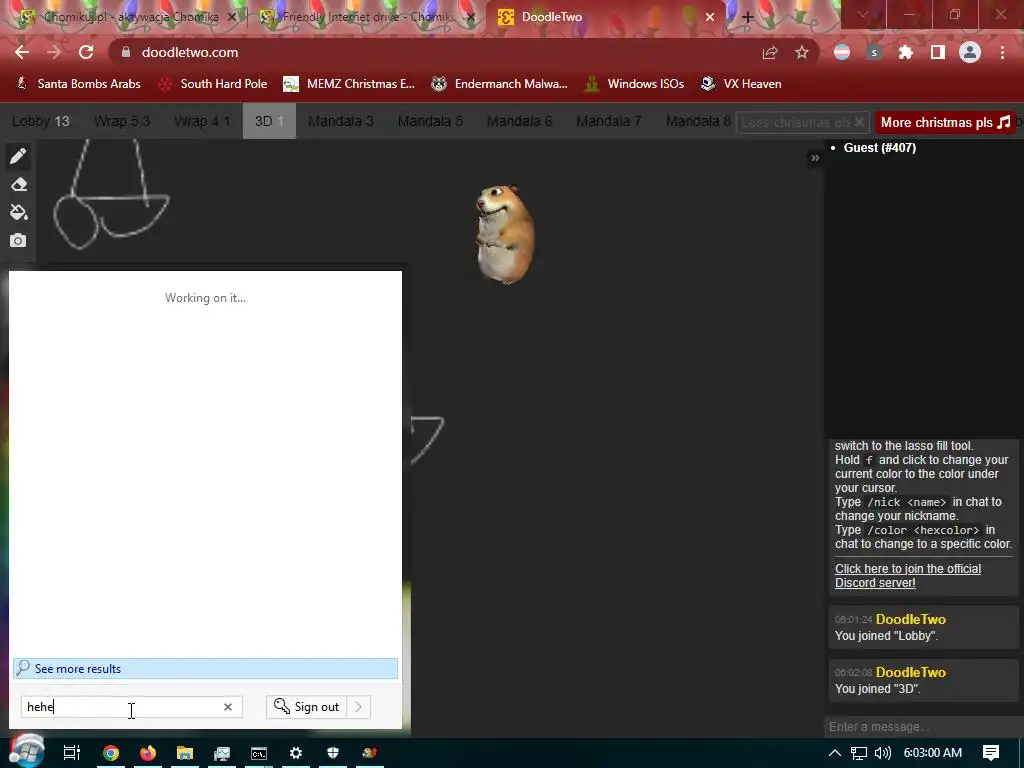Viewport: 1024px width, 768px height.
Task: Select the pencil drawing tool
Action: pos(18,155)
